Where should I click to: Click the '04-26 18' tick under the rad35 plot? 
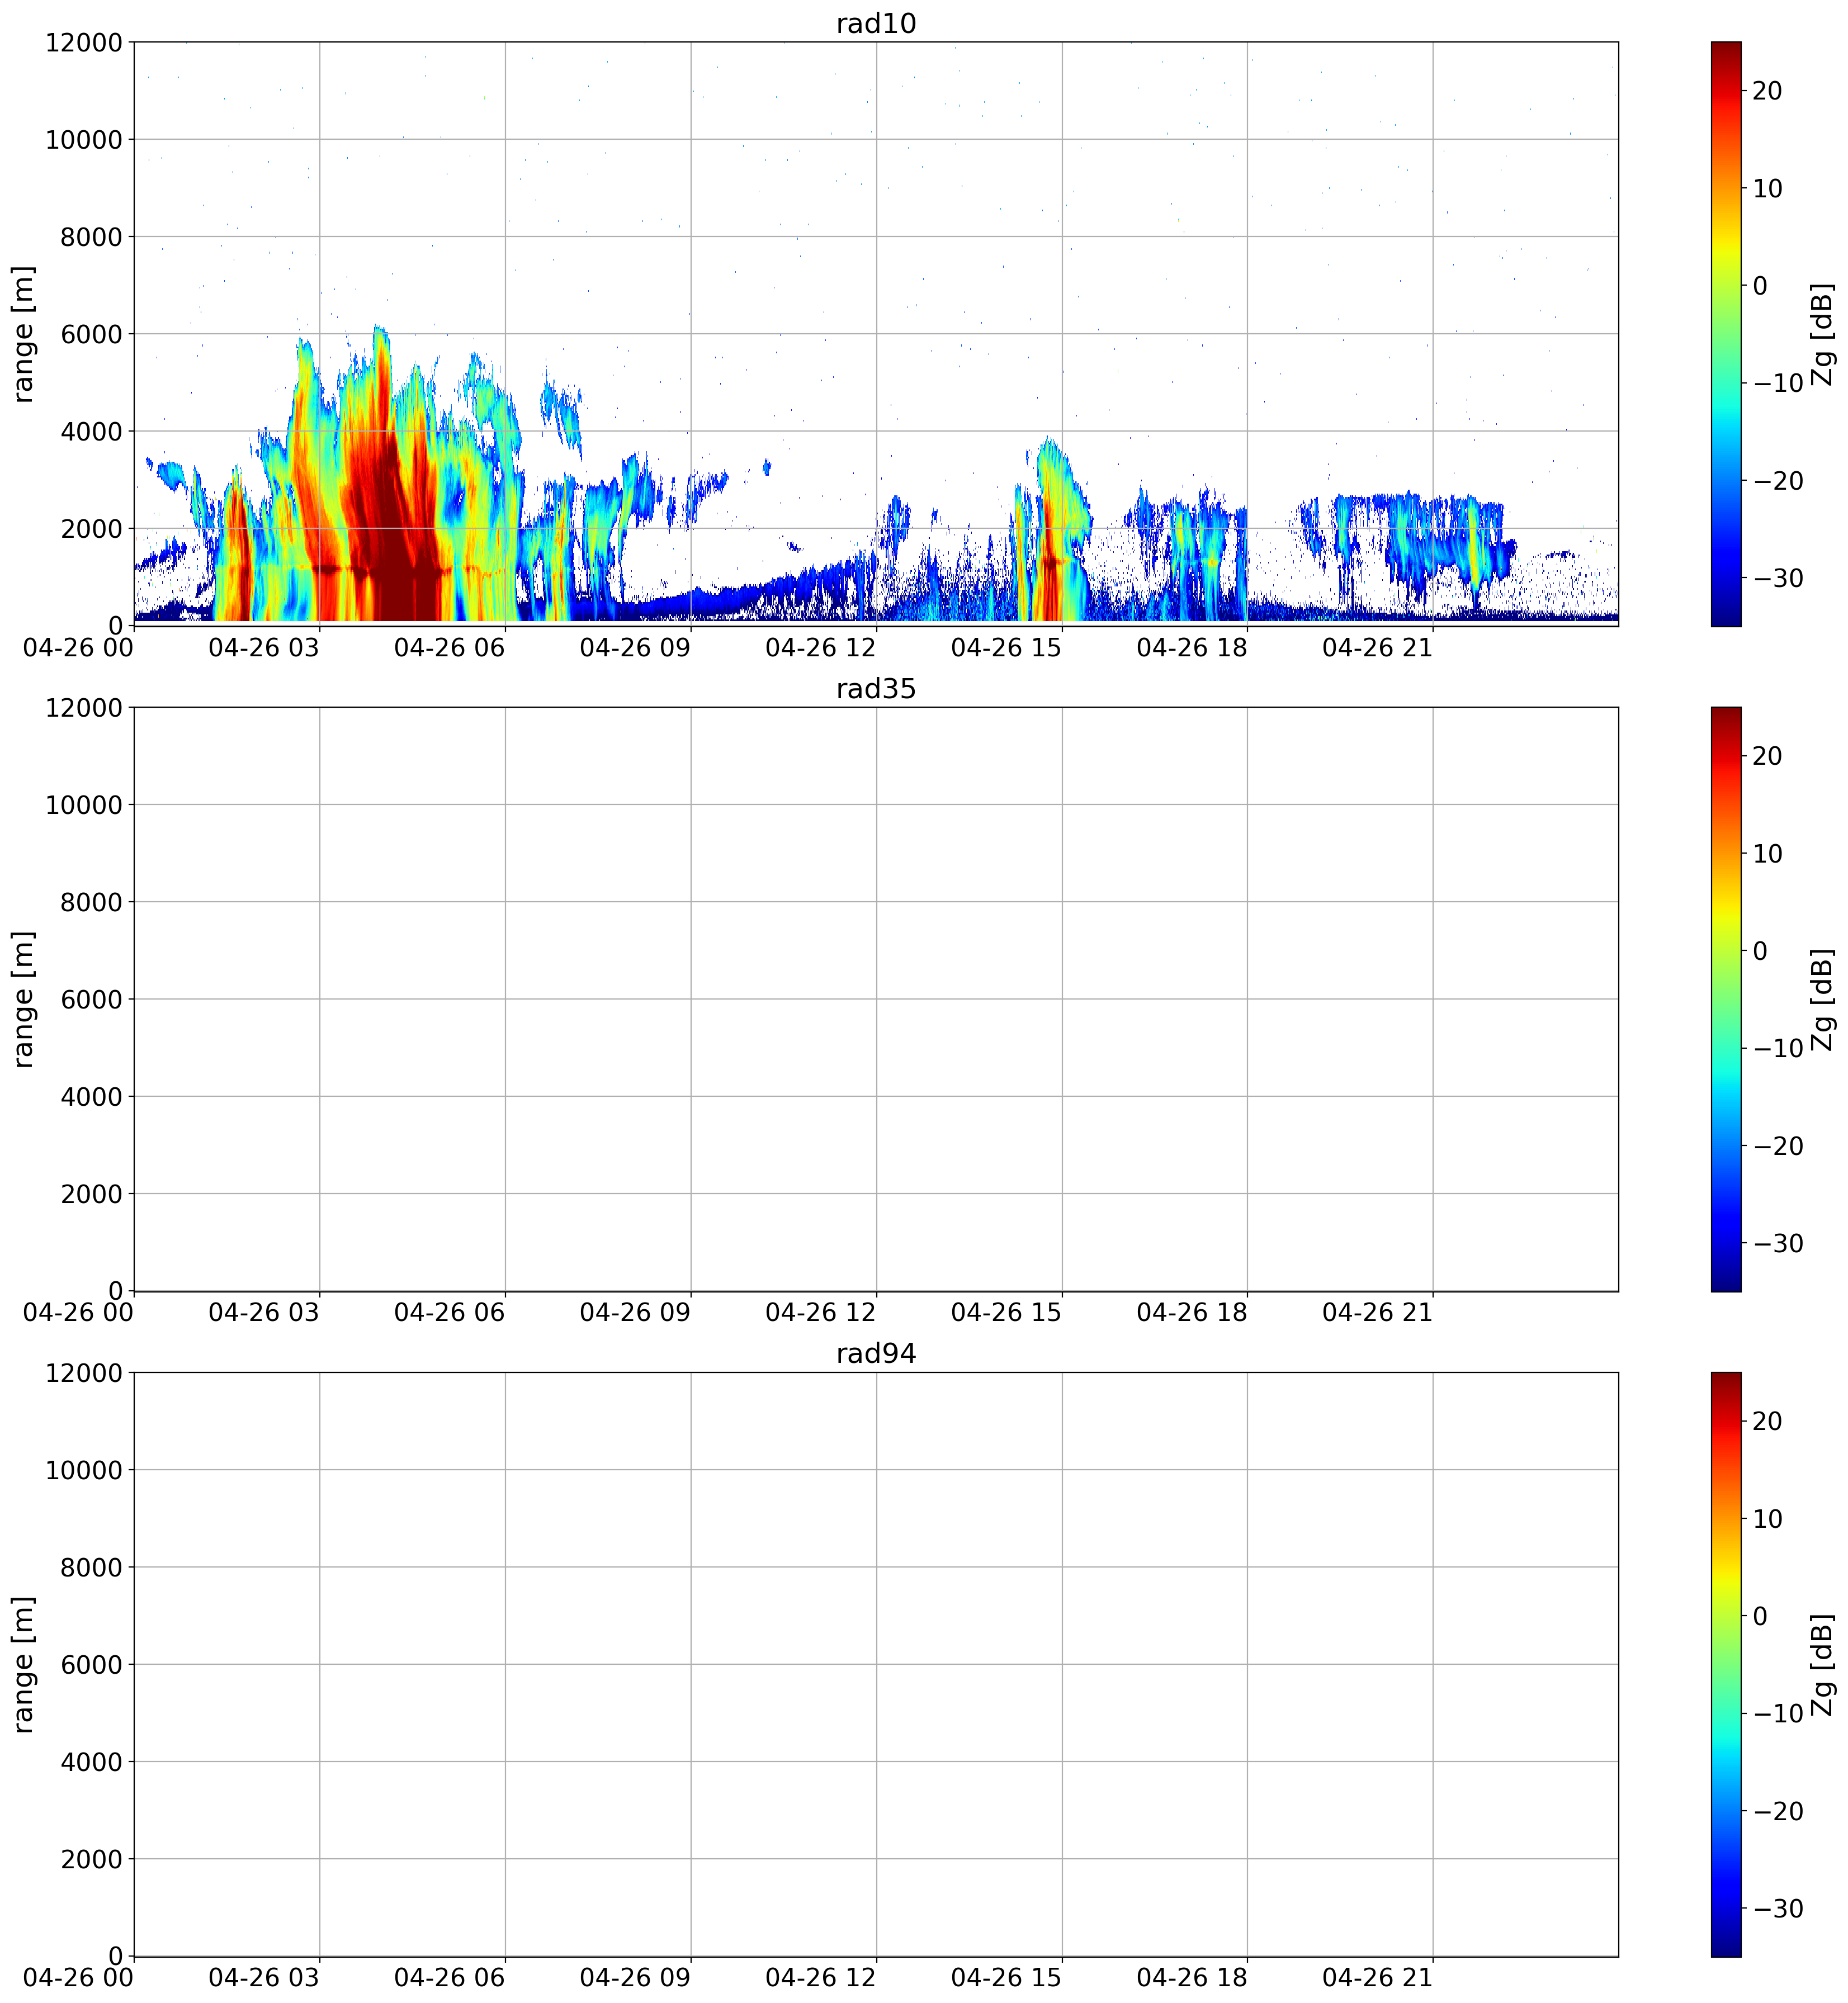click(x=1192, y=1312)
